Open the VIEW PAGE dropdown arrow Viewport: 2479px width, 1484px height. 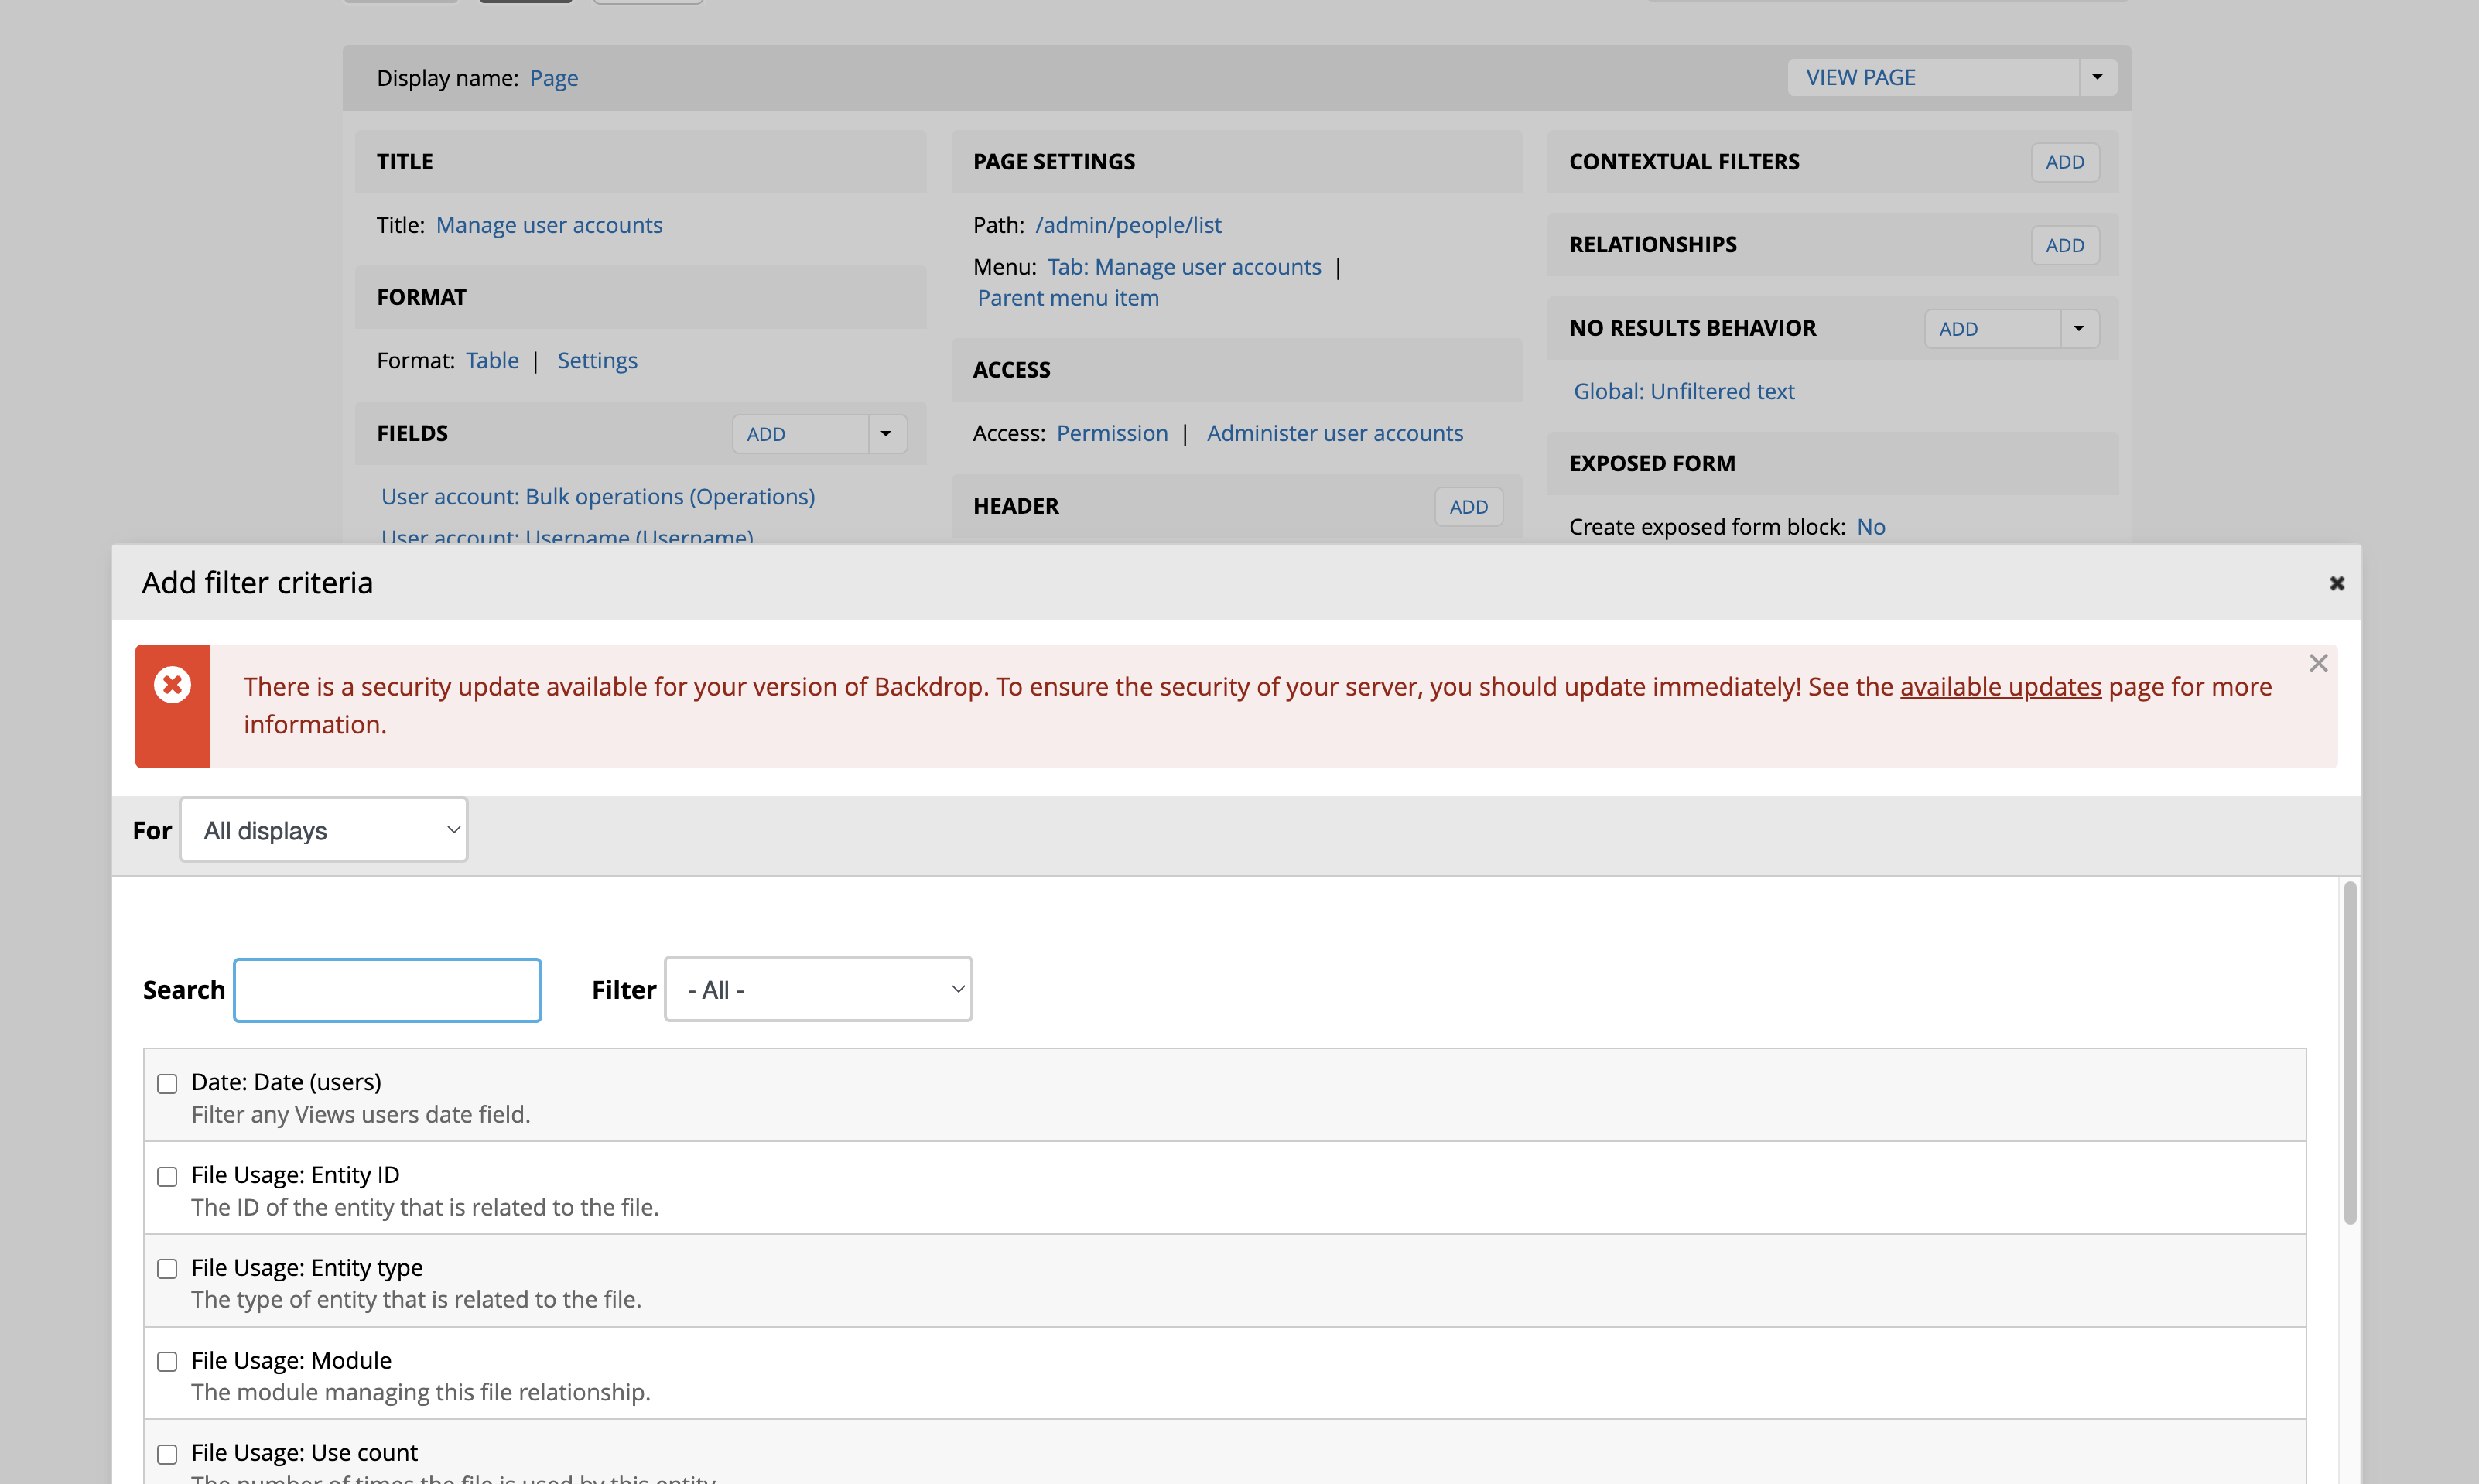pyautogui.click(x=2097, y=76)
